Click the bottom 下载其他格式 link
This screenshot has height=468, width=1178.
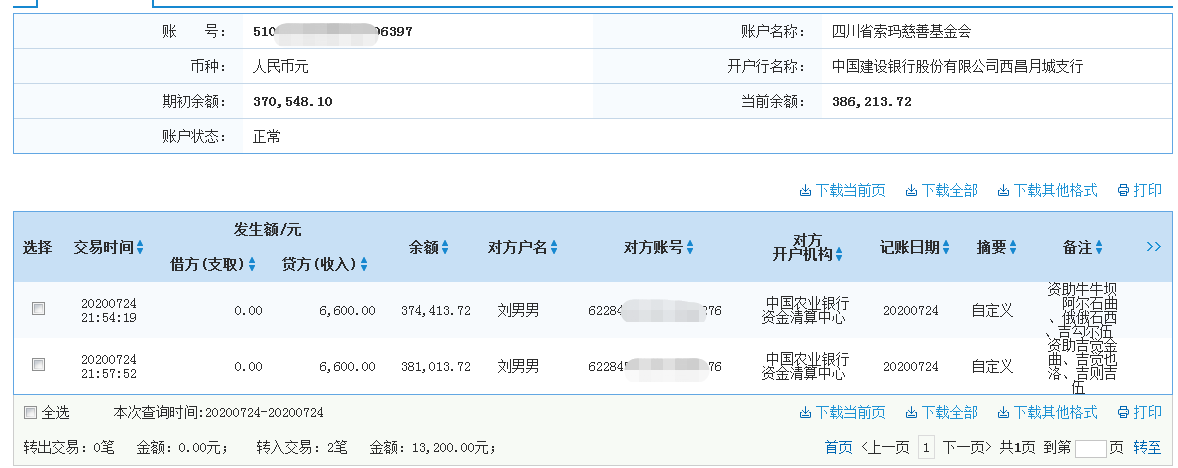click(1055, 413)
